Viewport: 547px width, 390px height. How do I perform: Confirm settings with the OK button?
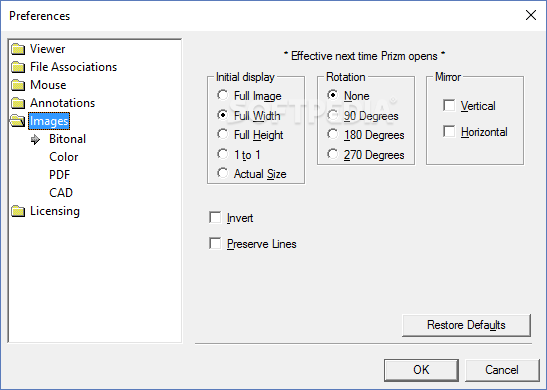click(421, 370)
